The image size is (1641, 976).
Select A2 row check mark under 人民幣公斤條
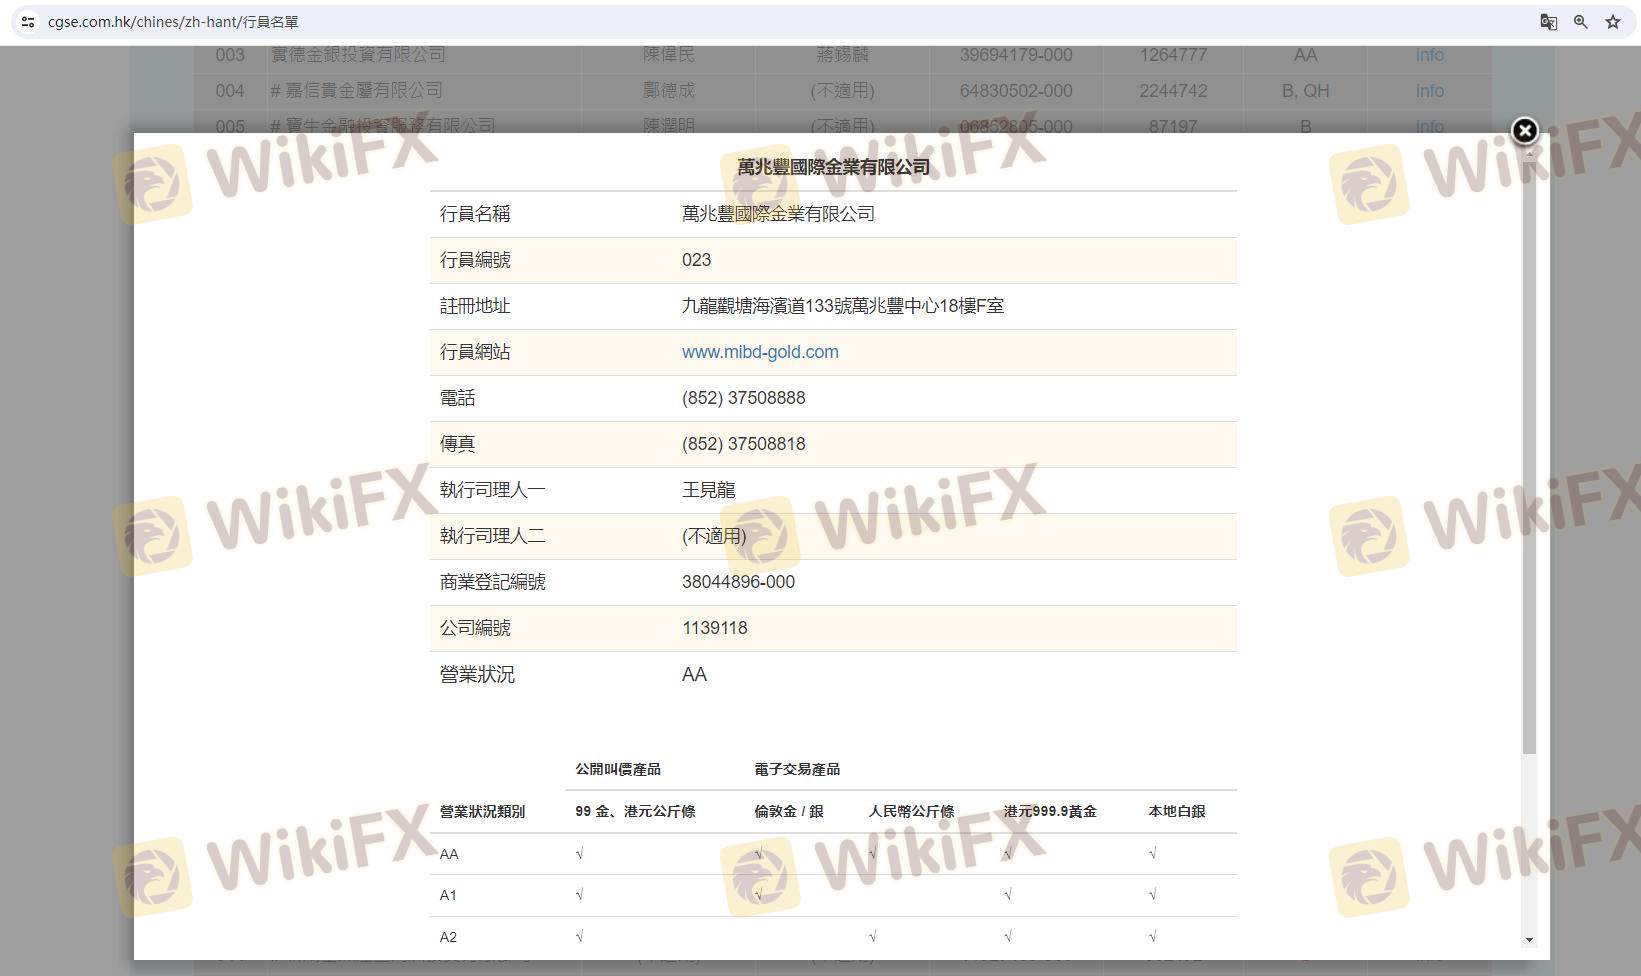point(873,937)
